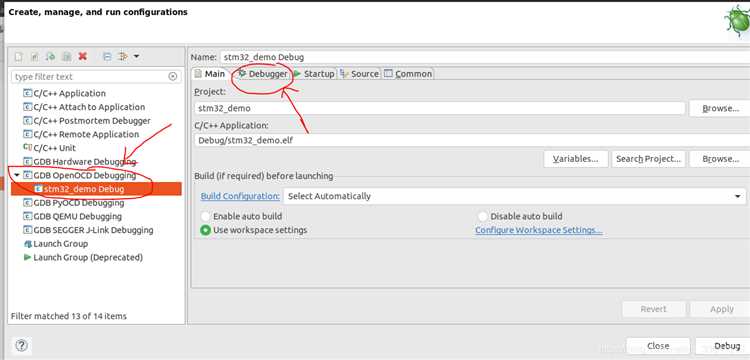Launch with the Debug button
This screenshot has height=360, width=750.
(724, 346)
